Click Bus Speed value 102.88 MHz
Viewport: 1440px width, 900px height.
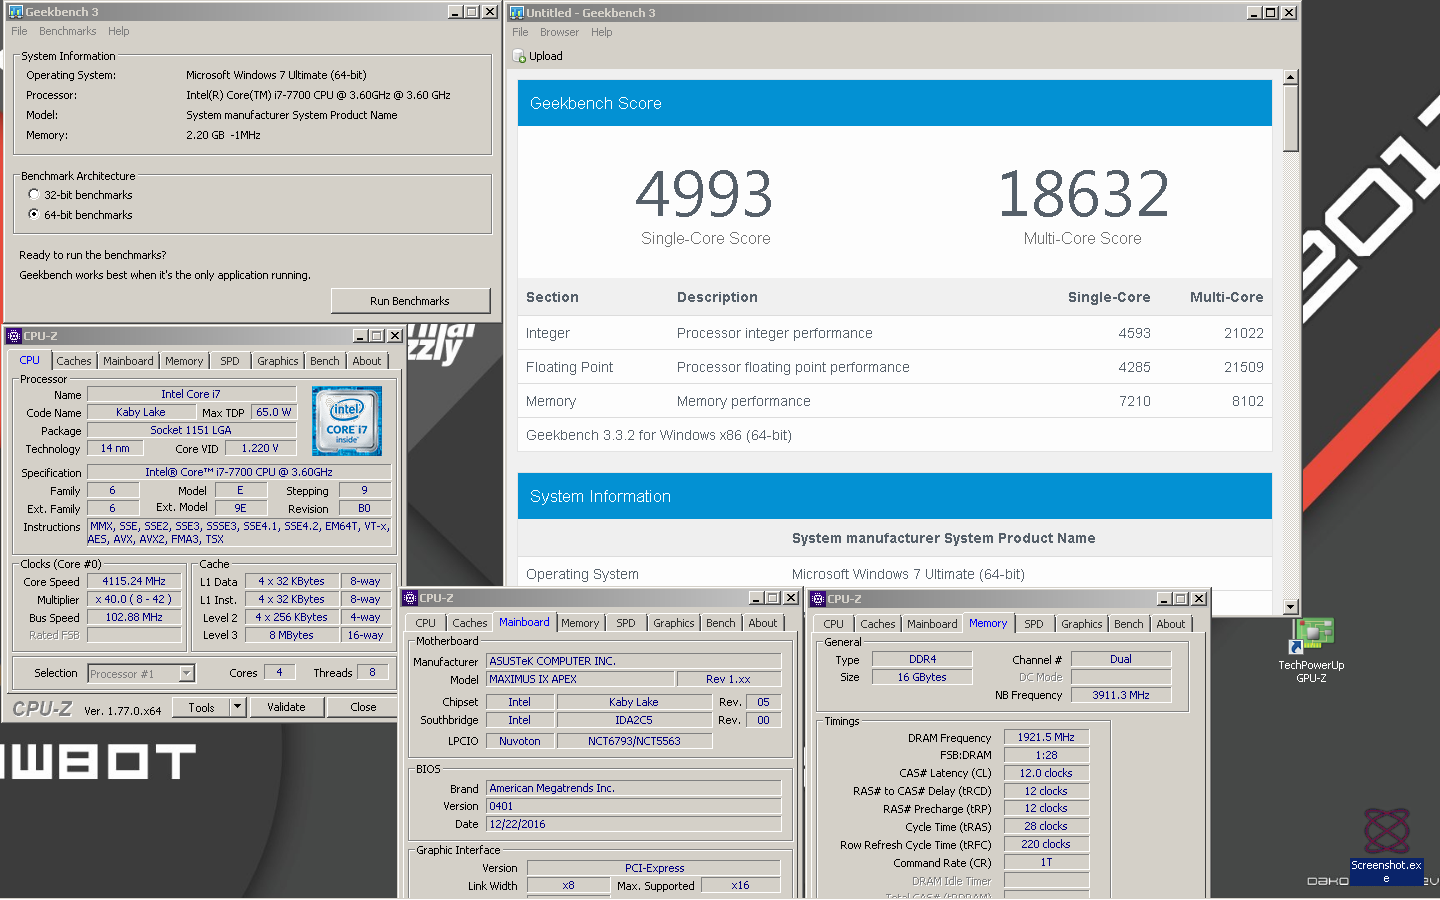(x=134, y=617)
